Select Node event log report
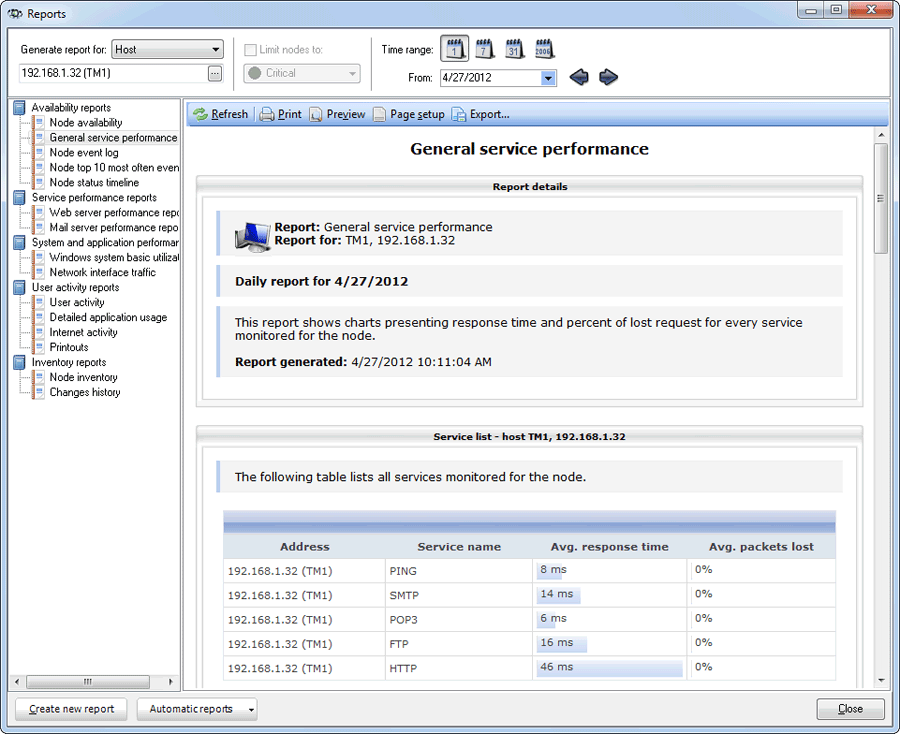This screenshot has height=734, width=900. point(84,153)
